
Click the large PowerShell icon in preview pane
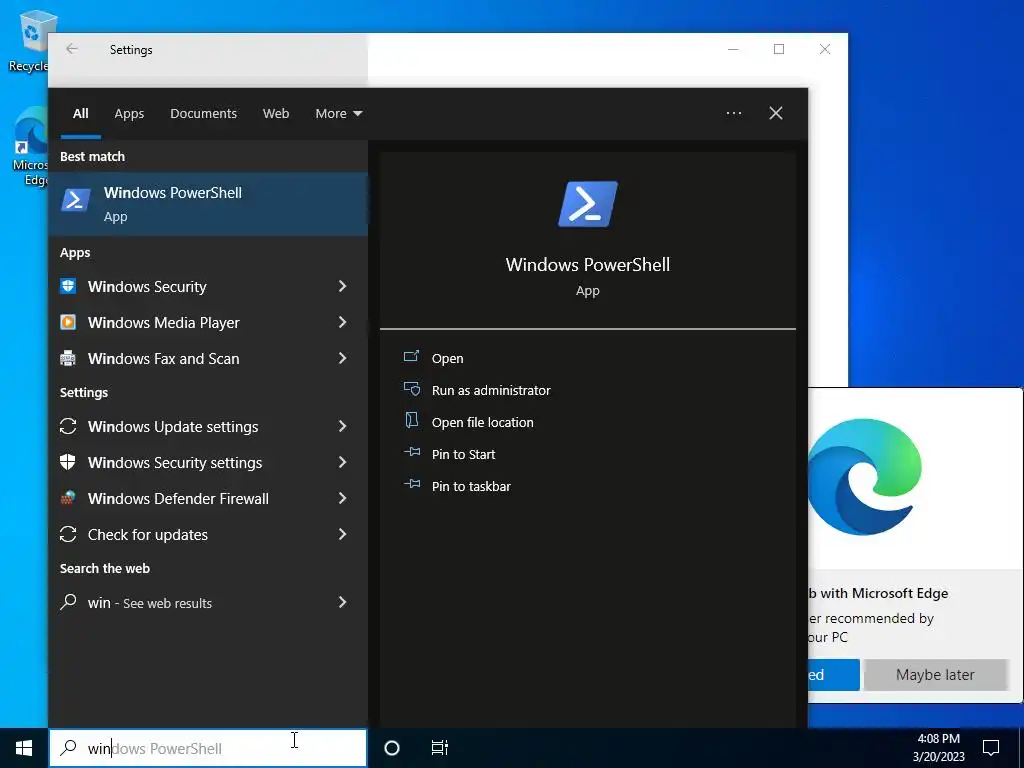pyautogui.click(x=588, y=204)
